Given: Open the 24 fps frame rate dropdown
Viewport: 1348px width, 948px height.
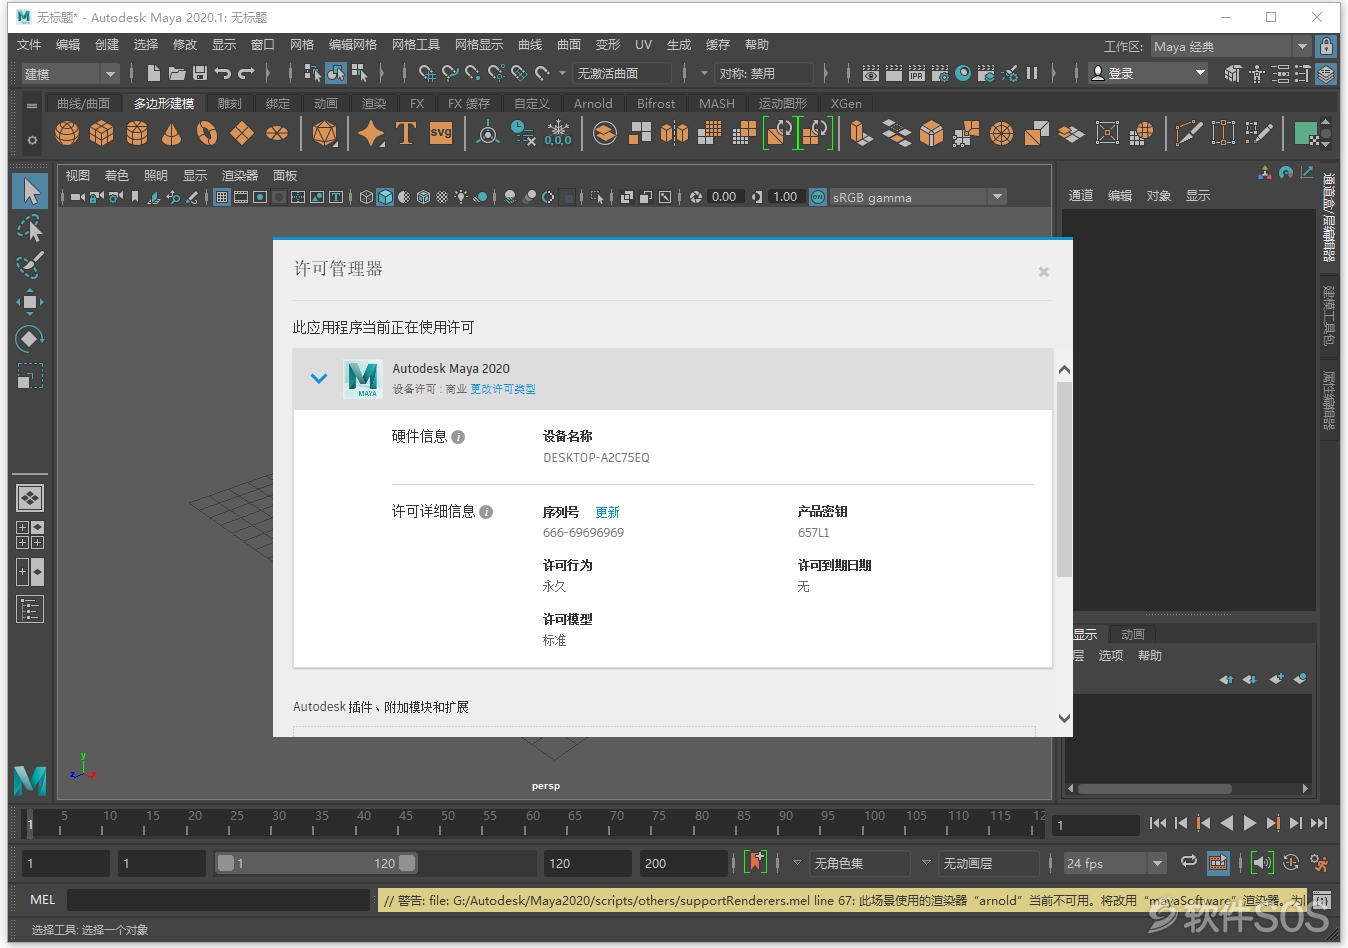Looking at the screenshot, I should 1114,863.
